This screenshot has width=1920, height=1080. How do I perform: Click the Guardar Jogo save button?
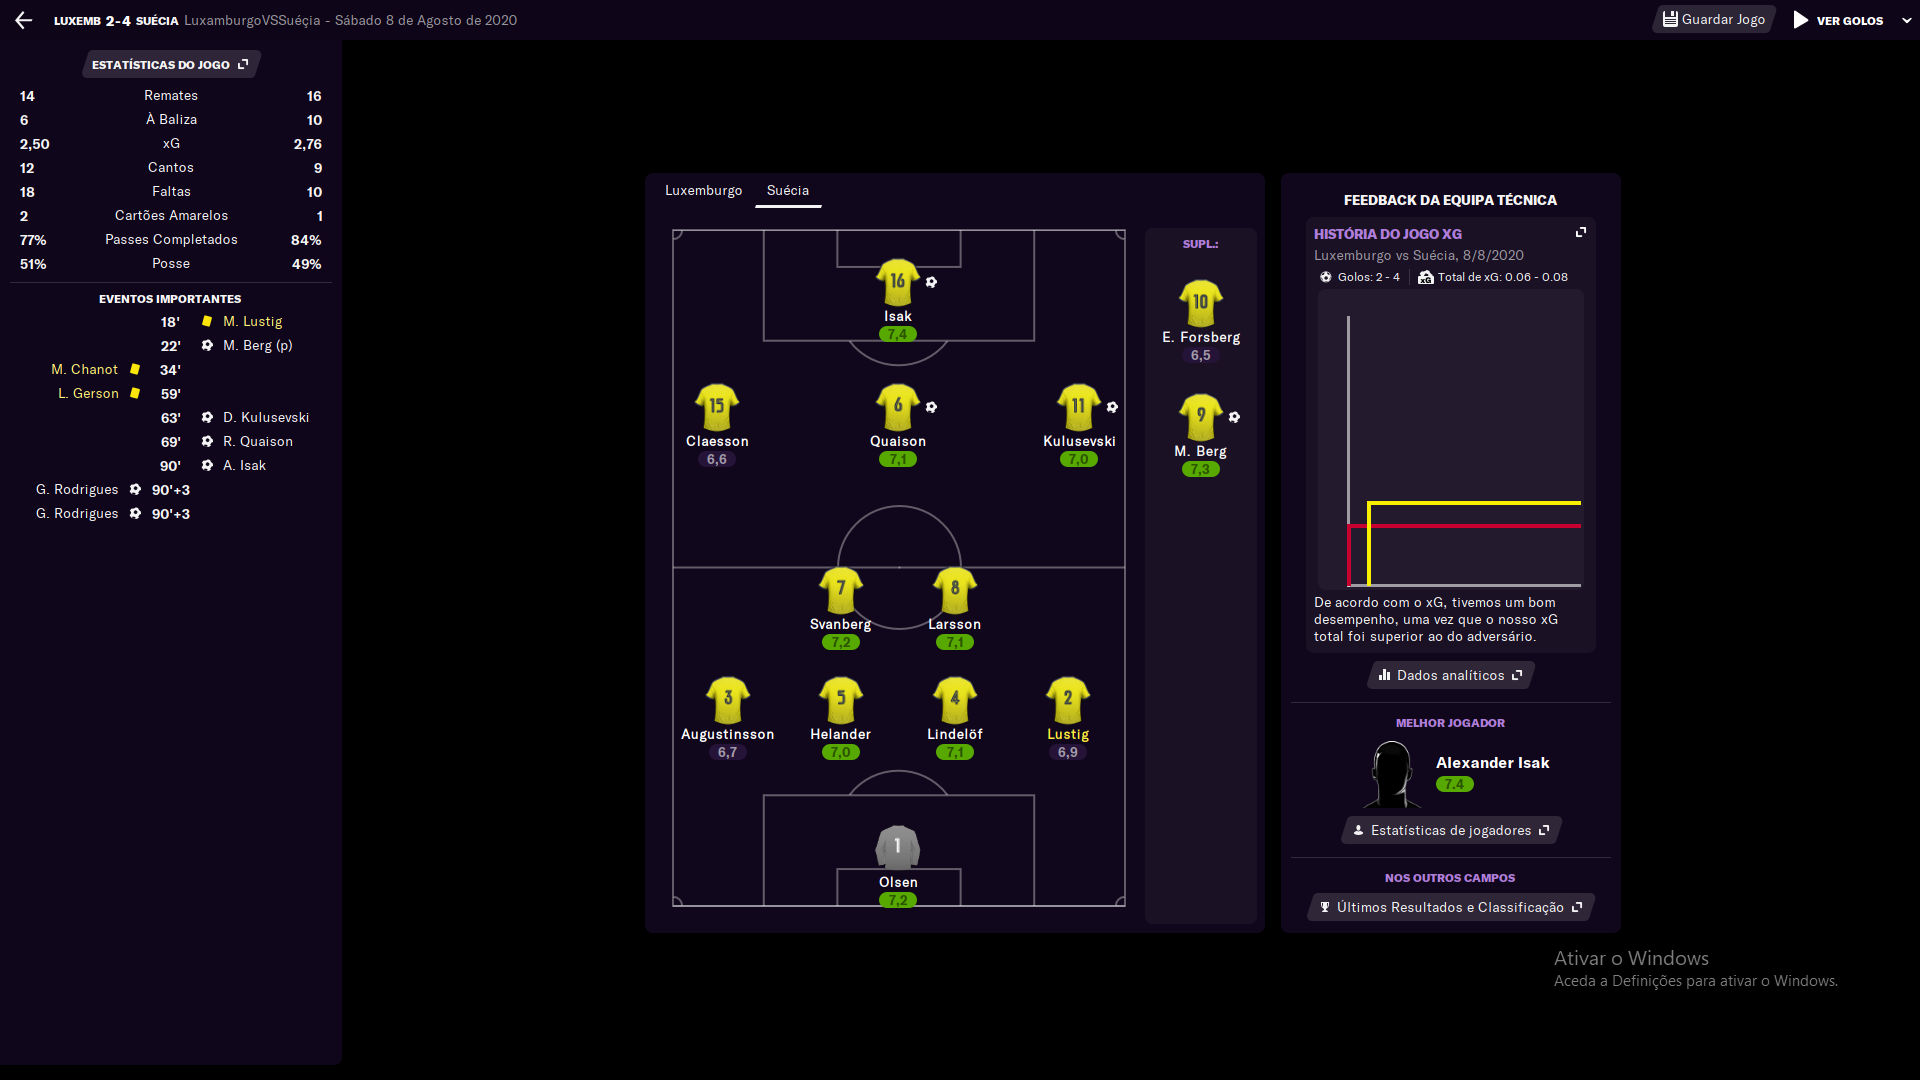pos(1713,20)
